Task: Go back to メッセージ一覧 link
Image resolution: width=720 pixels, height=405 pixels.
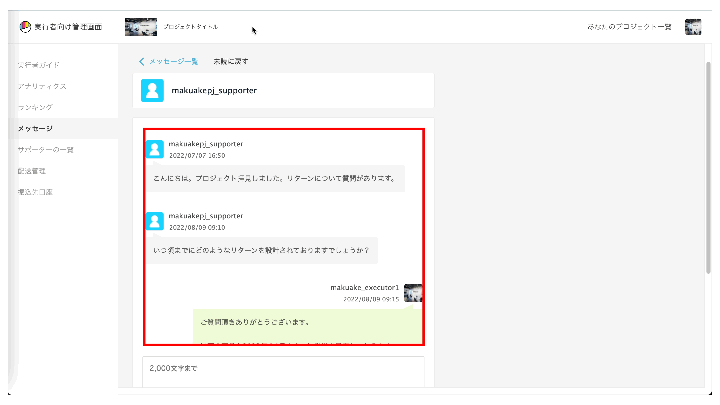Action: coord(173,61)
